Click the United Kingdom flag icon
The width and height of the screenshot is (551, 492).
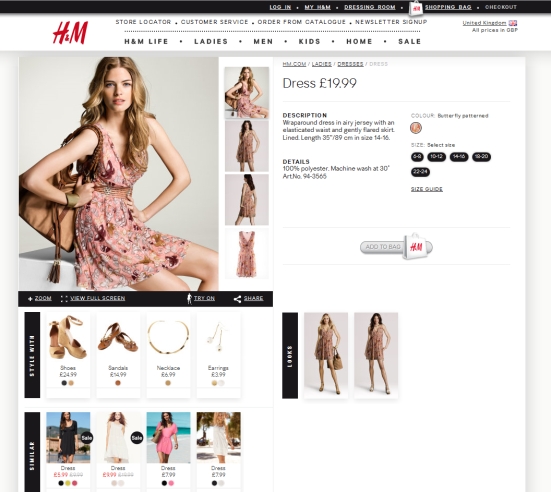tap(513, 23)
